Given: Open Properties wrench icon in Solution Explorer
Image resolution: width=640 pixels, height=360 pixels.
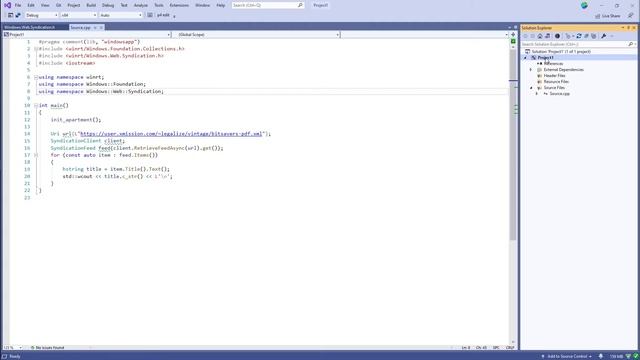Looking at the screenshot, I should [604, 36].
